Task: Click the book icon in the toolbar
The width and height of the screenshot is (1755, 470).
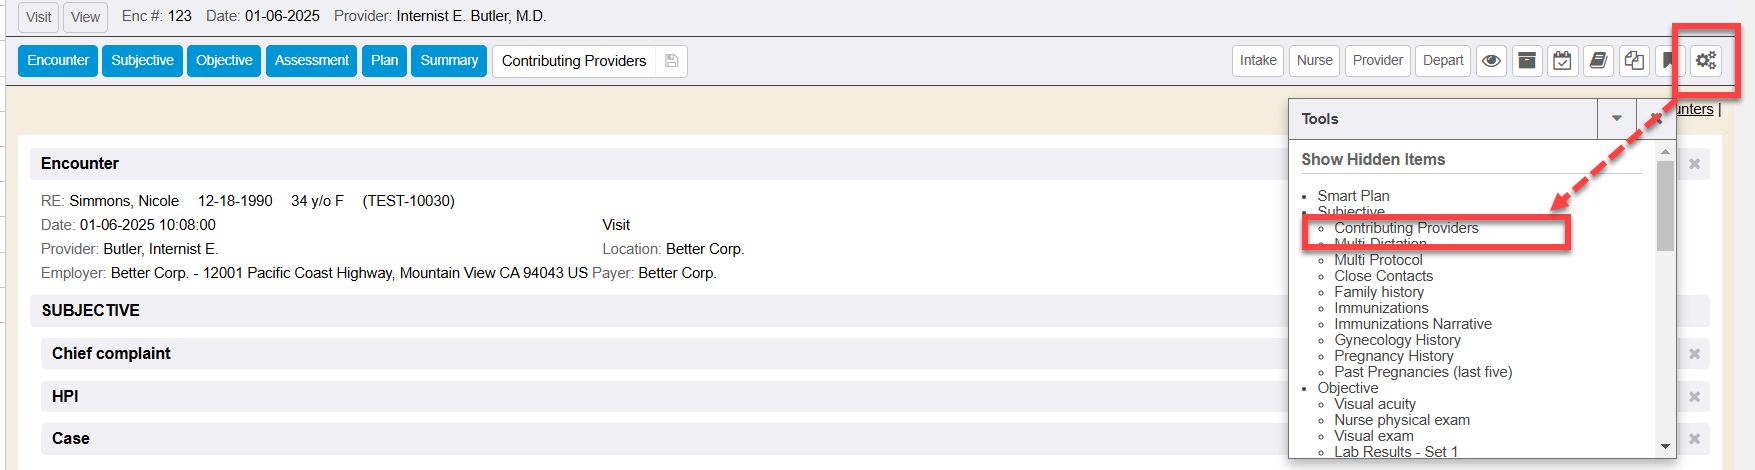Action: click(1598, 61)
